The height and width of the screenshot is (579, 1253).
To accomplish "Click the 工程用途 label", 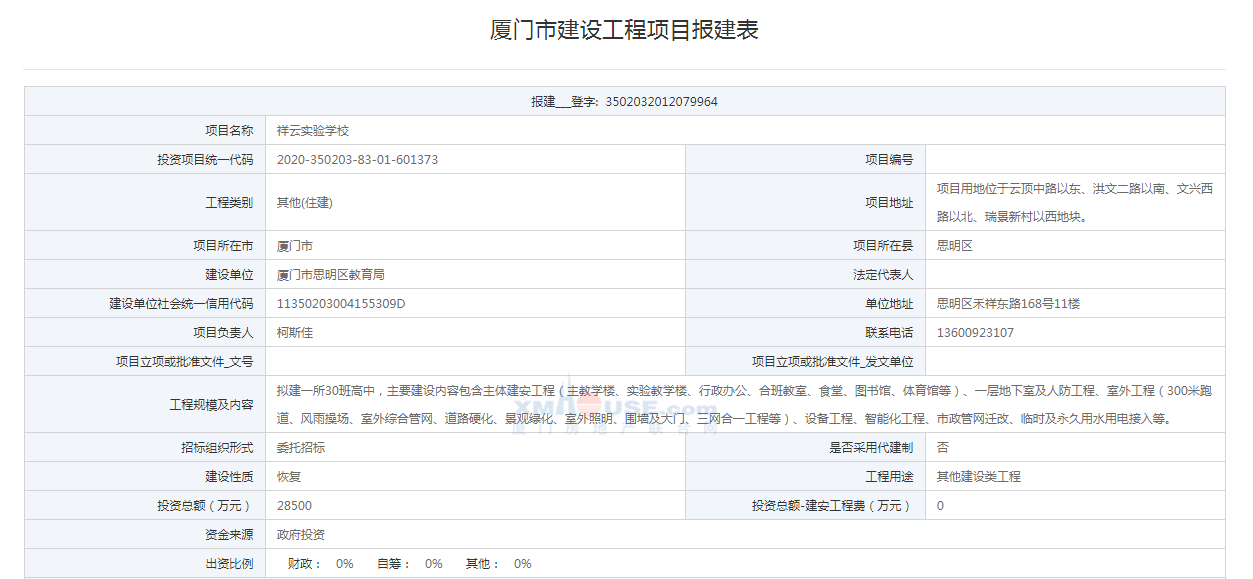I will pos(889,477).
